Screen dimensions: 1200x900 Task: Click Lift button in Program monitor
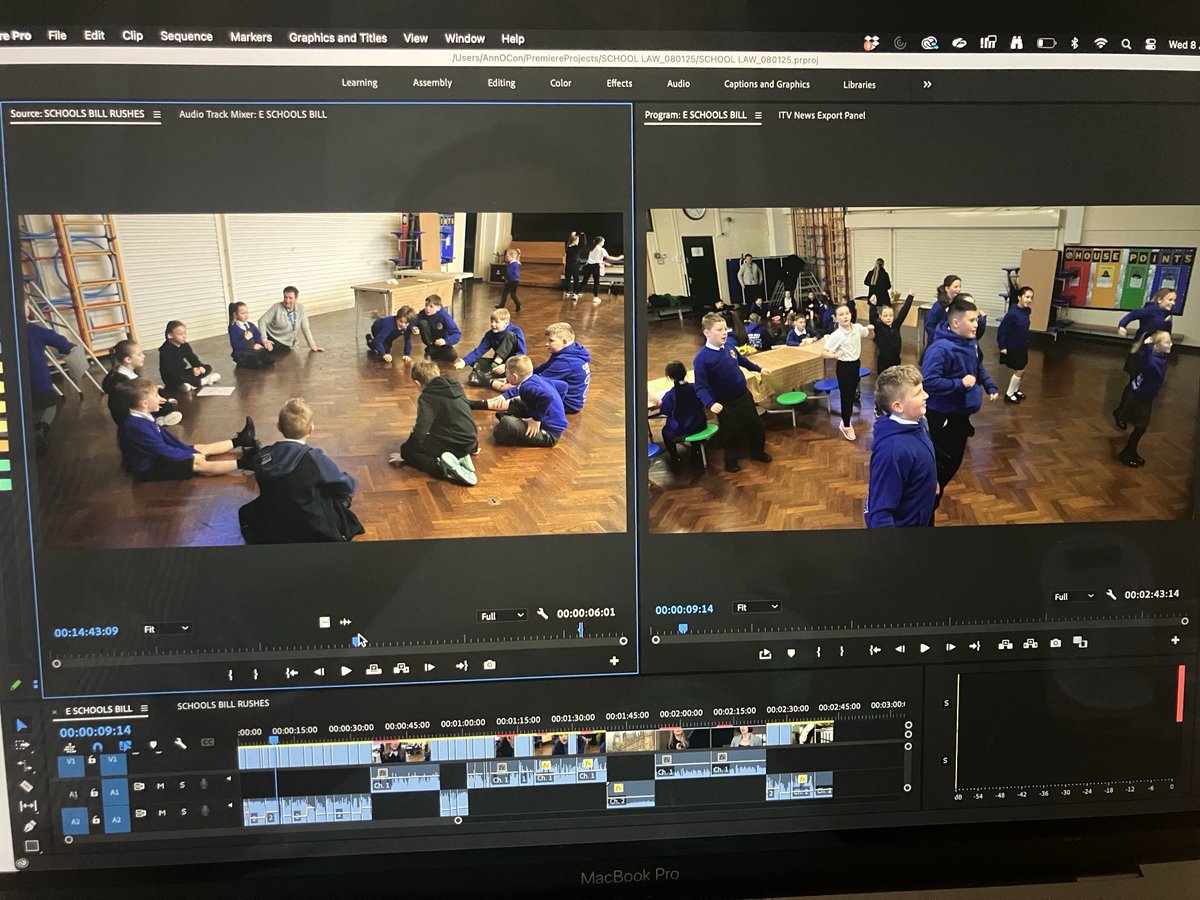1005,644
